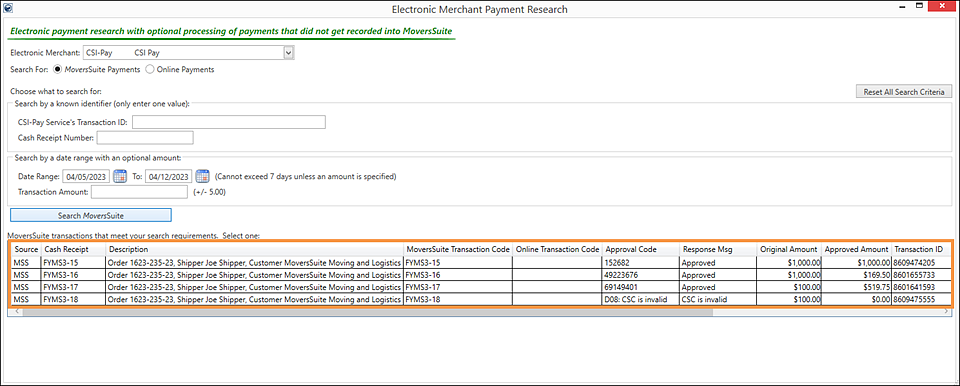
Task: Click the Search MoversSuite button
Action: tap(91, 215)
